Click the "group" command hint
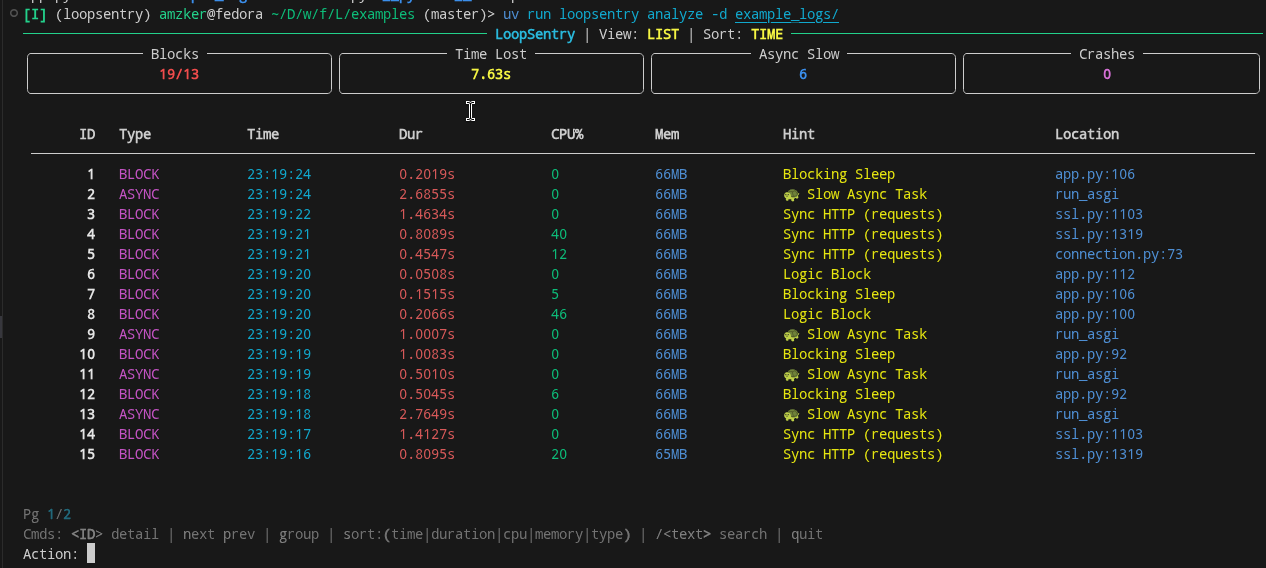The image size is (1266, 568). [x=299, y=534]
